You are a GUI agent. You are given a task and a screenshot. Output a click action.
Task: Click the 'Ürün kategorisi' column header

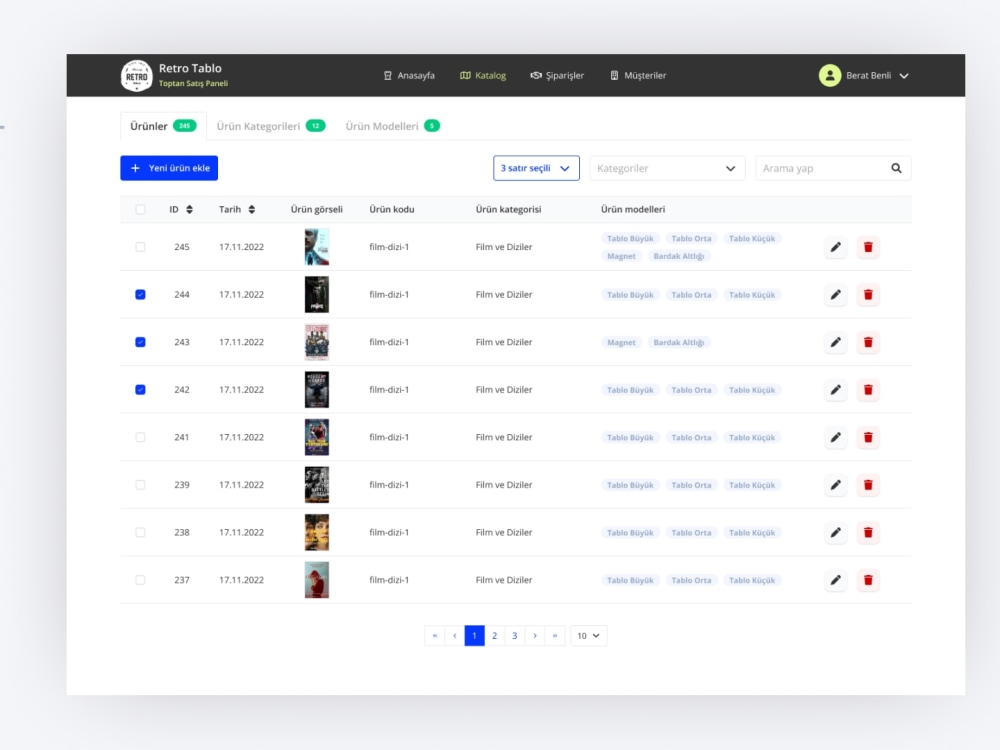[508, 209]
